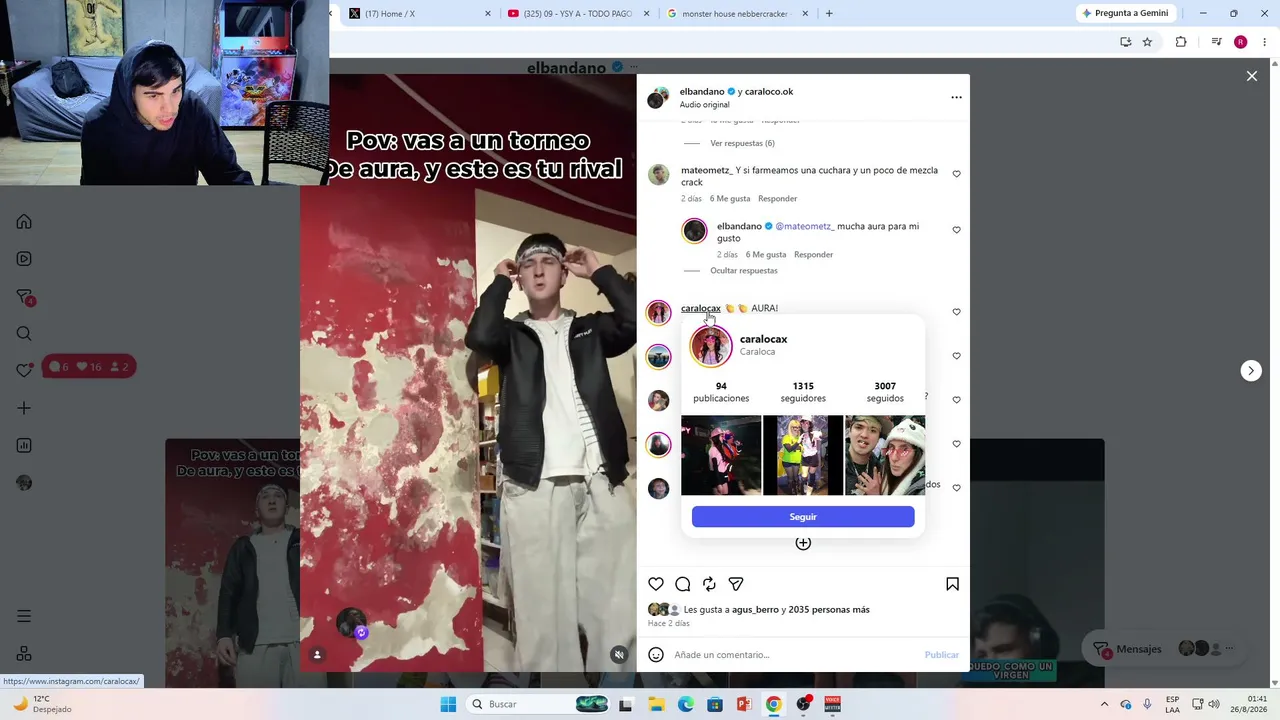Open the emoji picker for comment
The width and height of the screenshot is (1280, 720).
656,655
